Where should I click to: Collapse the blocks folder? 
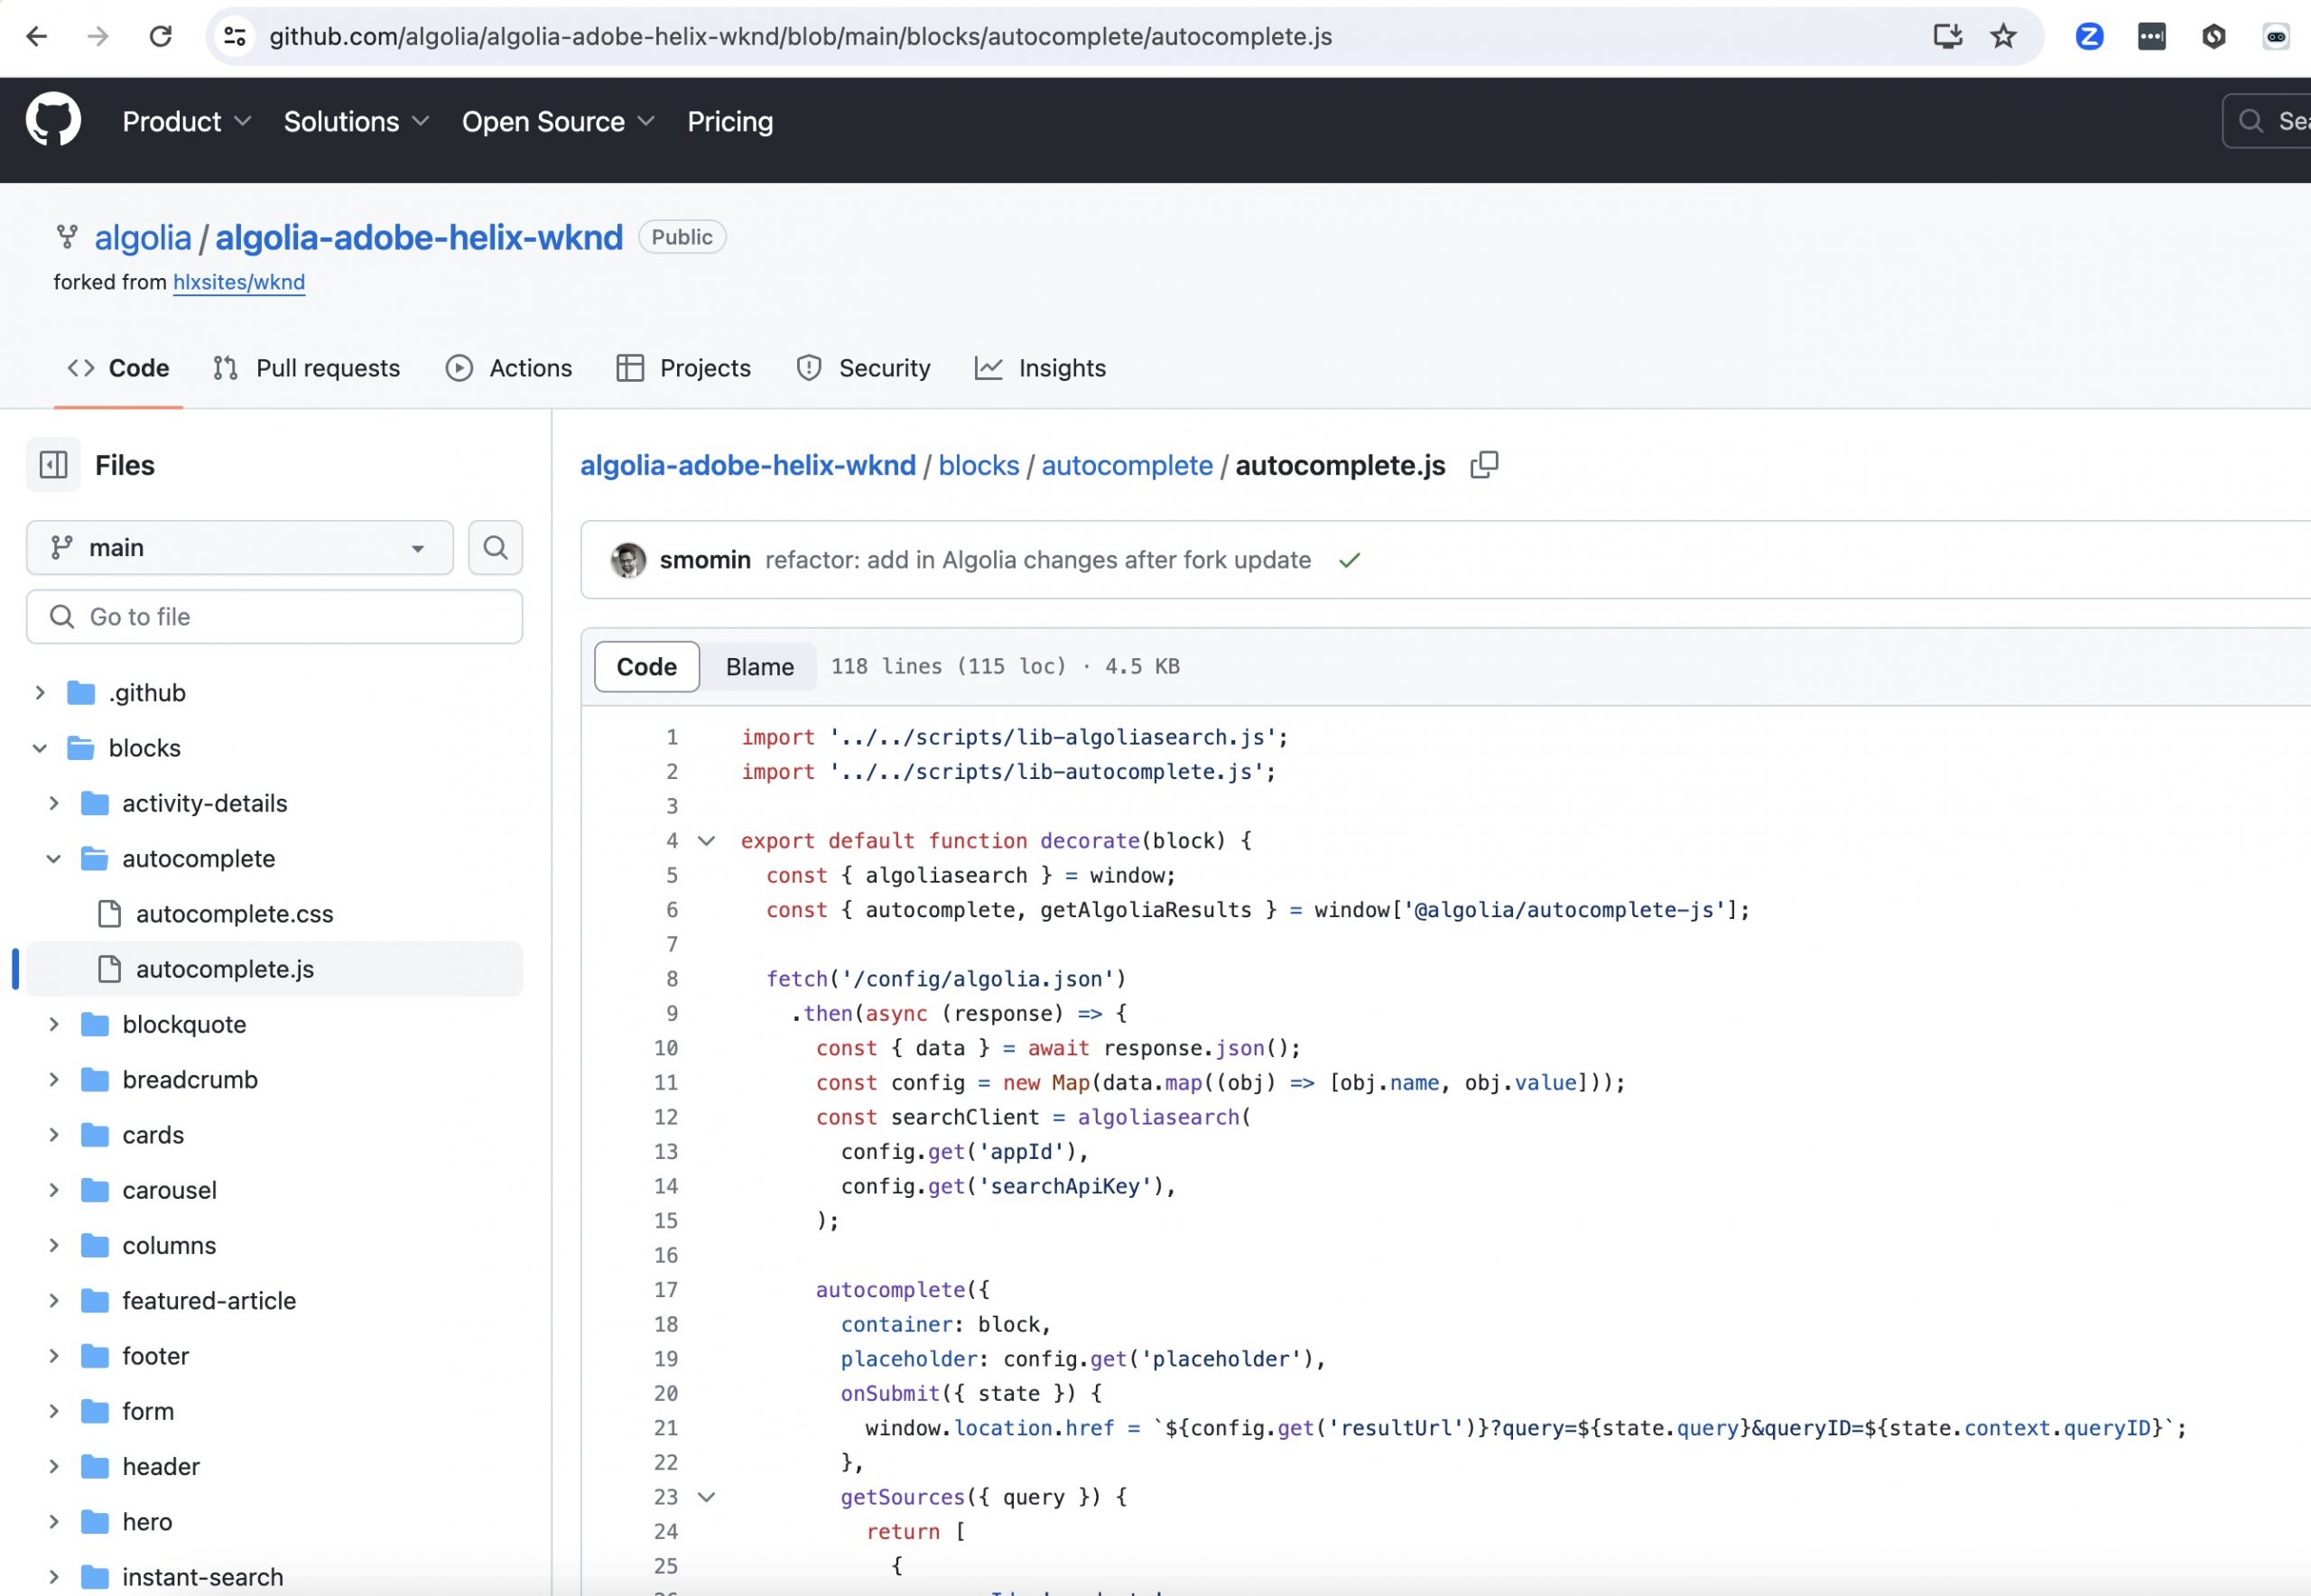tap(40, 748)
